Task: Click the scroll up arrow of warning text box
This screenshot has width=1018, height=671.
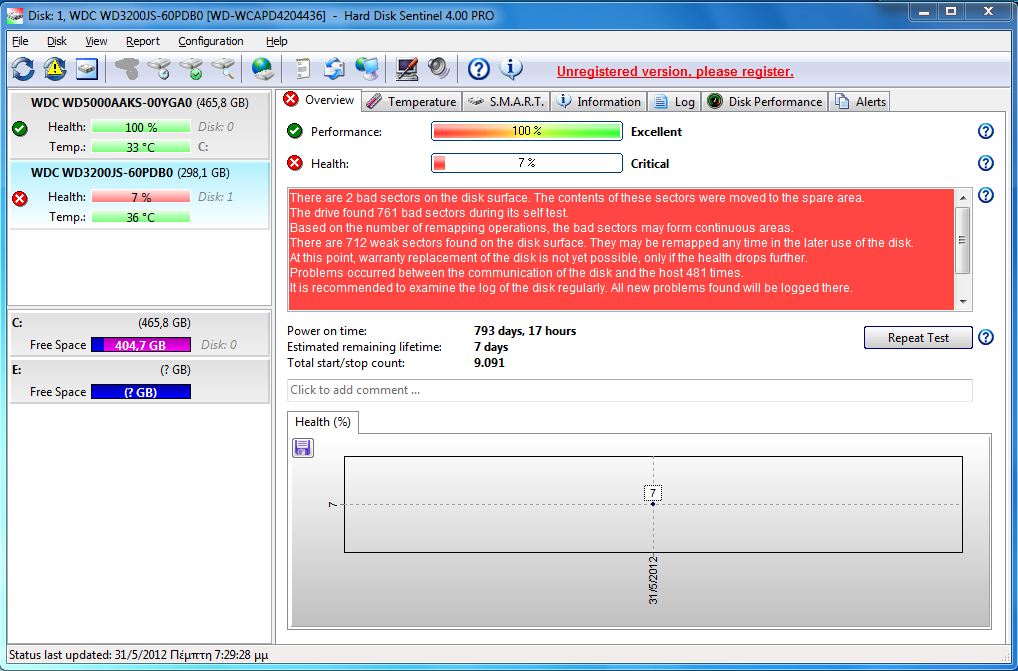Action: (x=963, y=197)
